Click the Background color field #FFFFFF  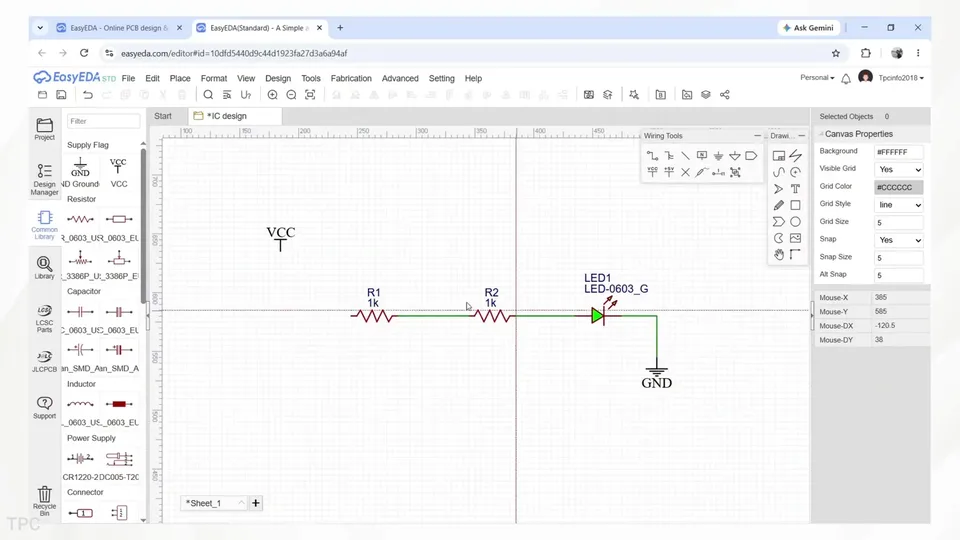point(898,152)
